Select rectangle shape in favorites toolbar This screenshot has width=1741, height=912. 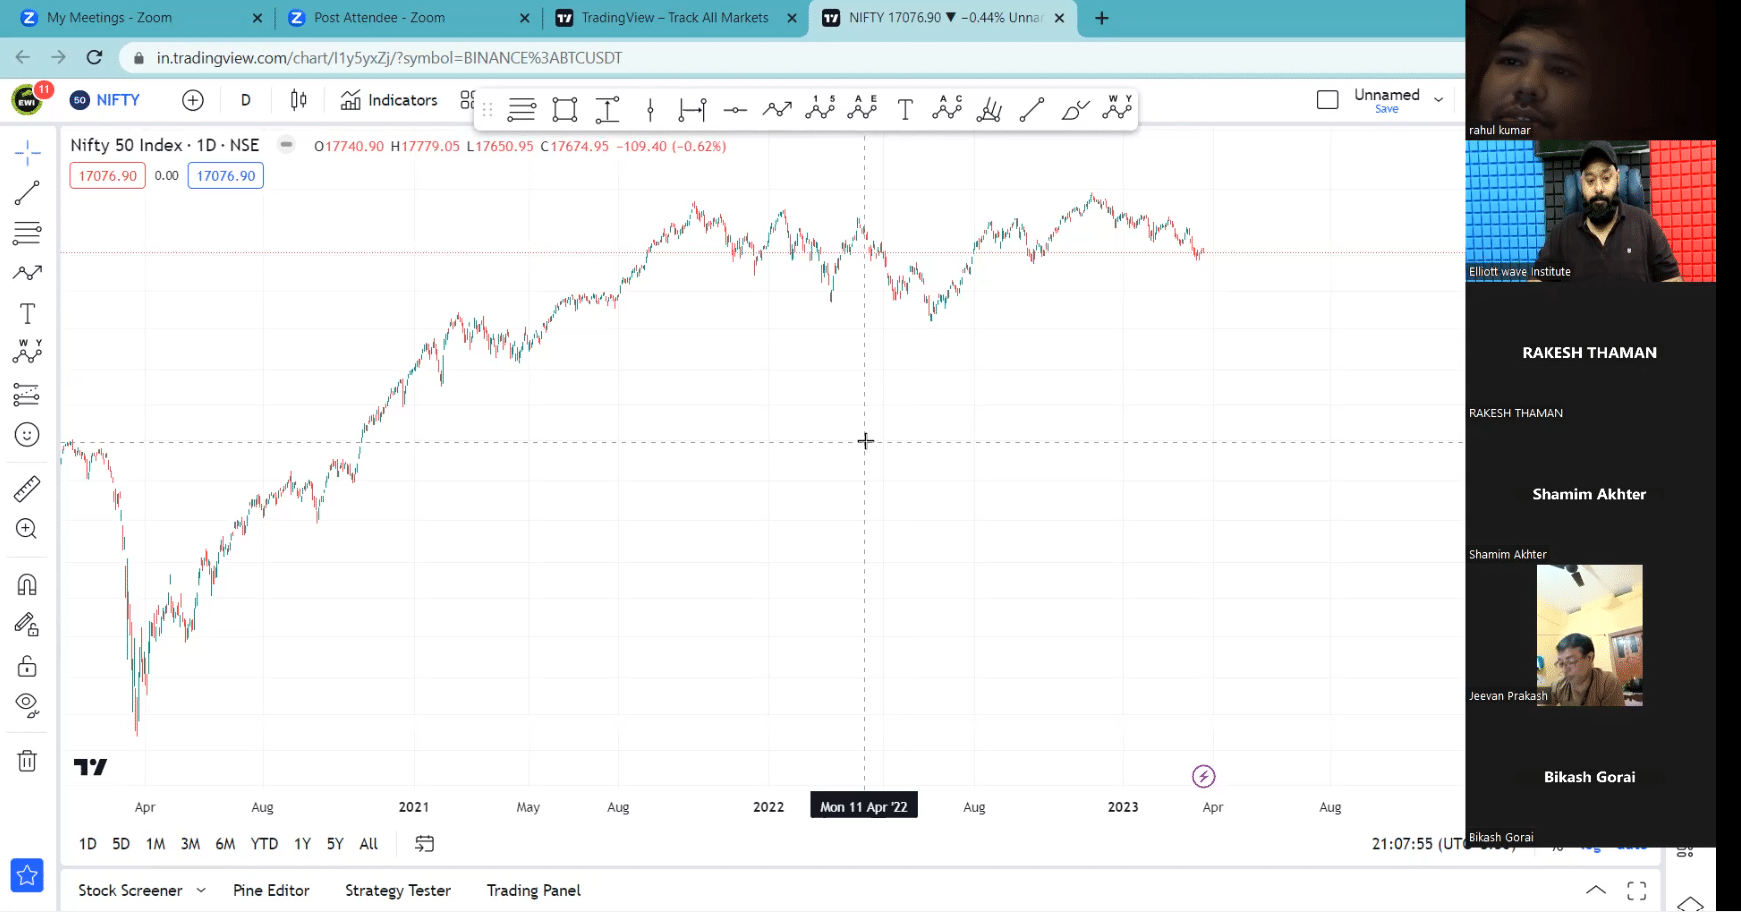click(x=565, y=109)
